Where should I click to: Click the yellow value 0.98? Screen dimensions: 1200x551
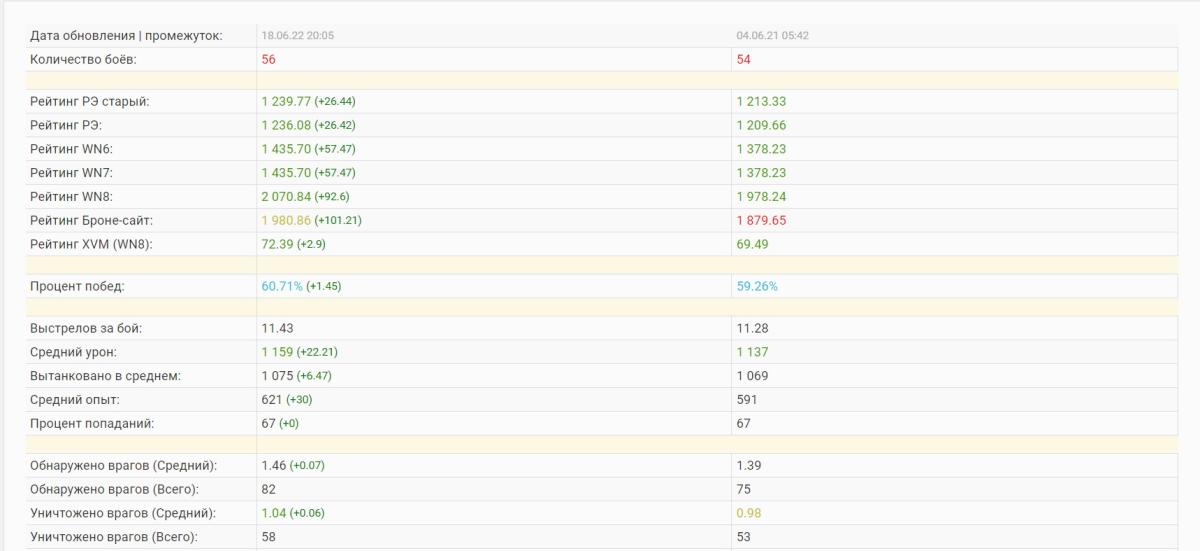point(749,514)
